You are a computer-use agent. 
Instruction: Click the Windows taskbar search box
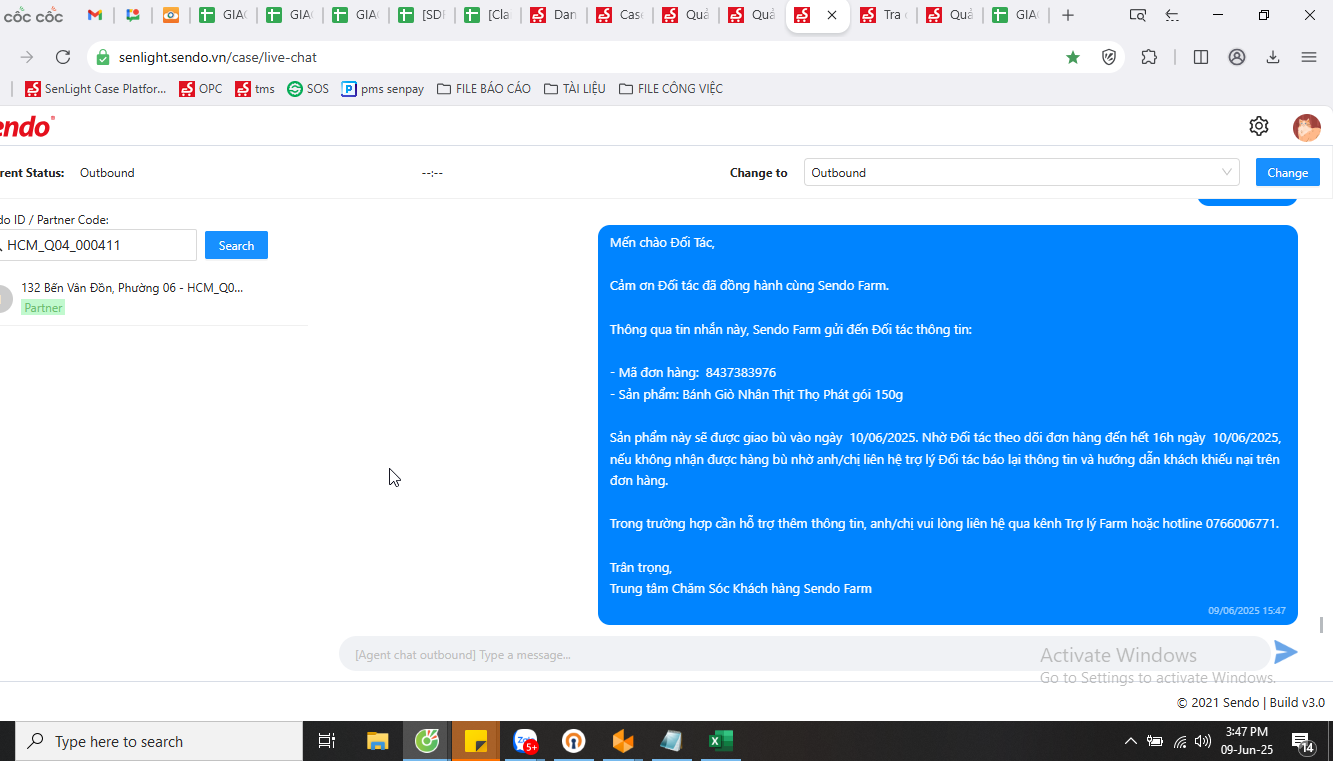(x=158, y=742)
